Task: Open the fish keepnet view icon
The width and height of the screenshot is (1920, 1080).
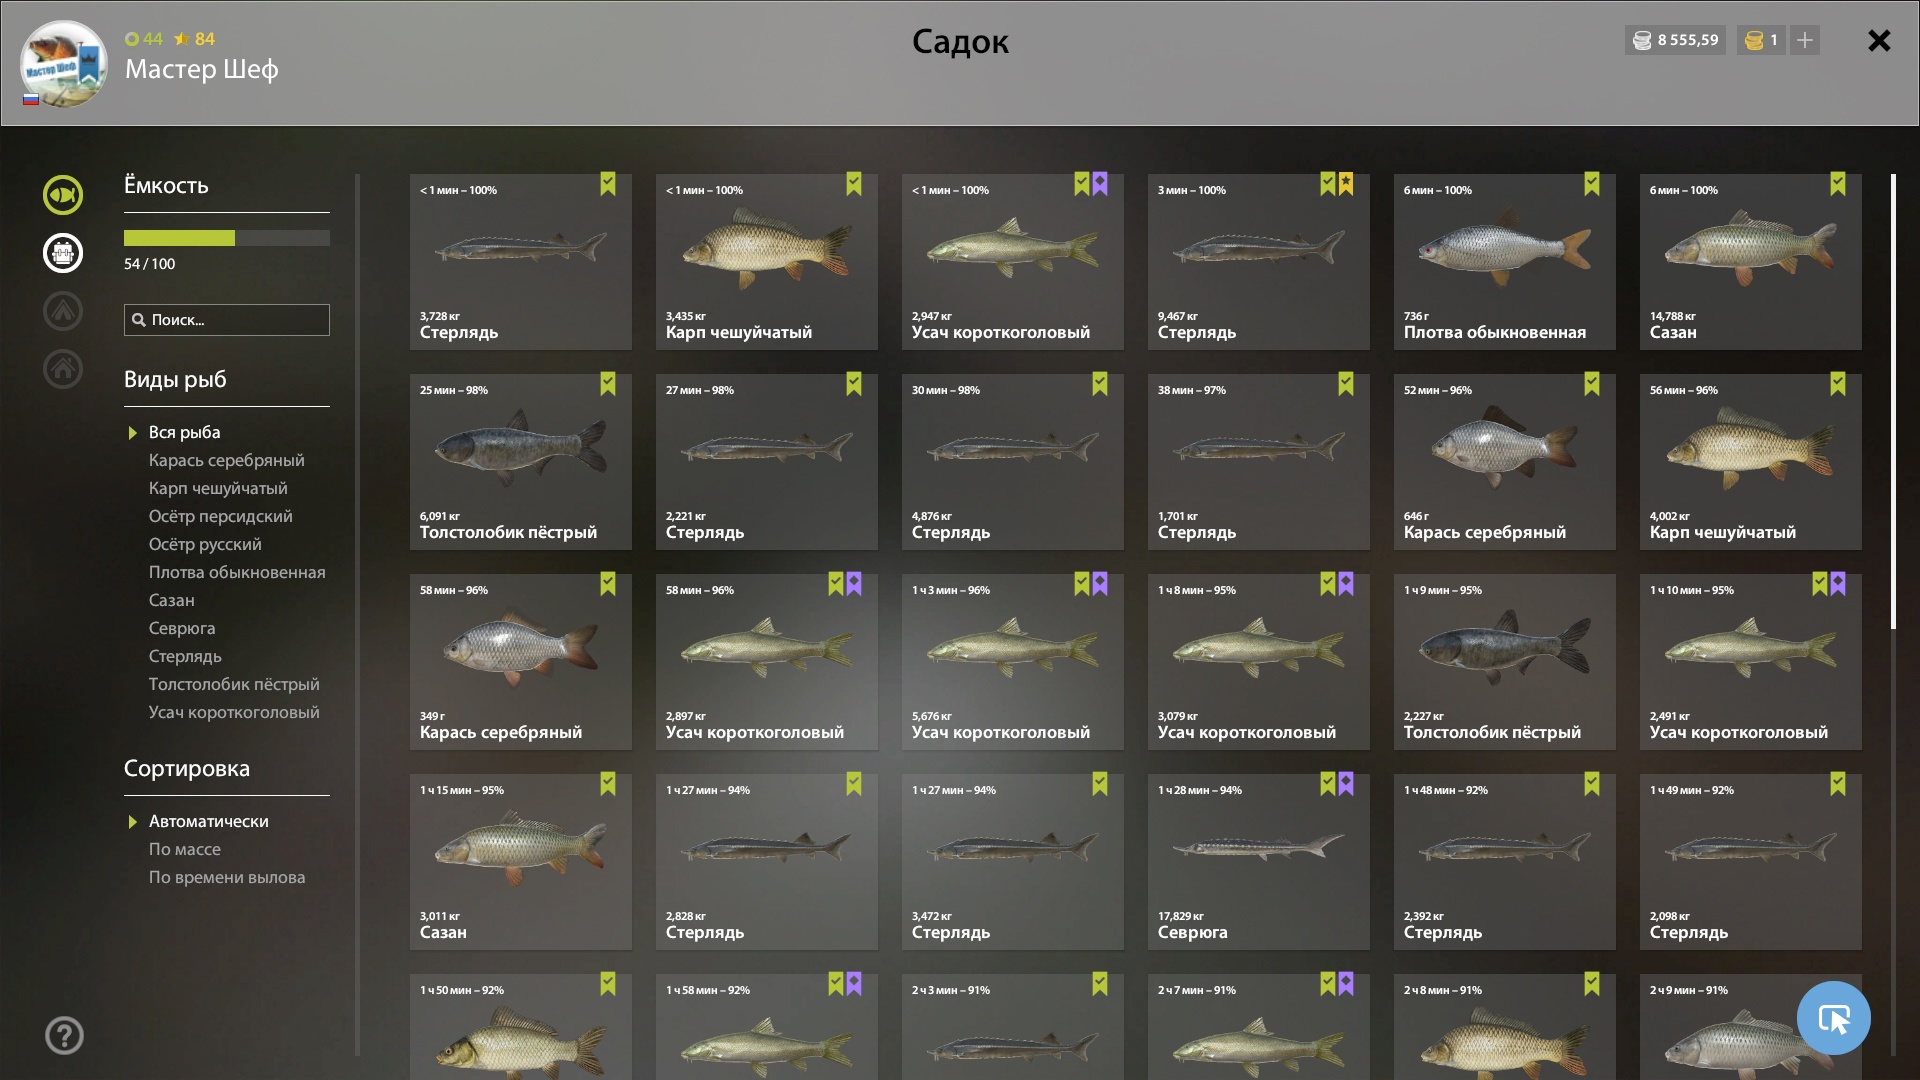Action: 63,195
